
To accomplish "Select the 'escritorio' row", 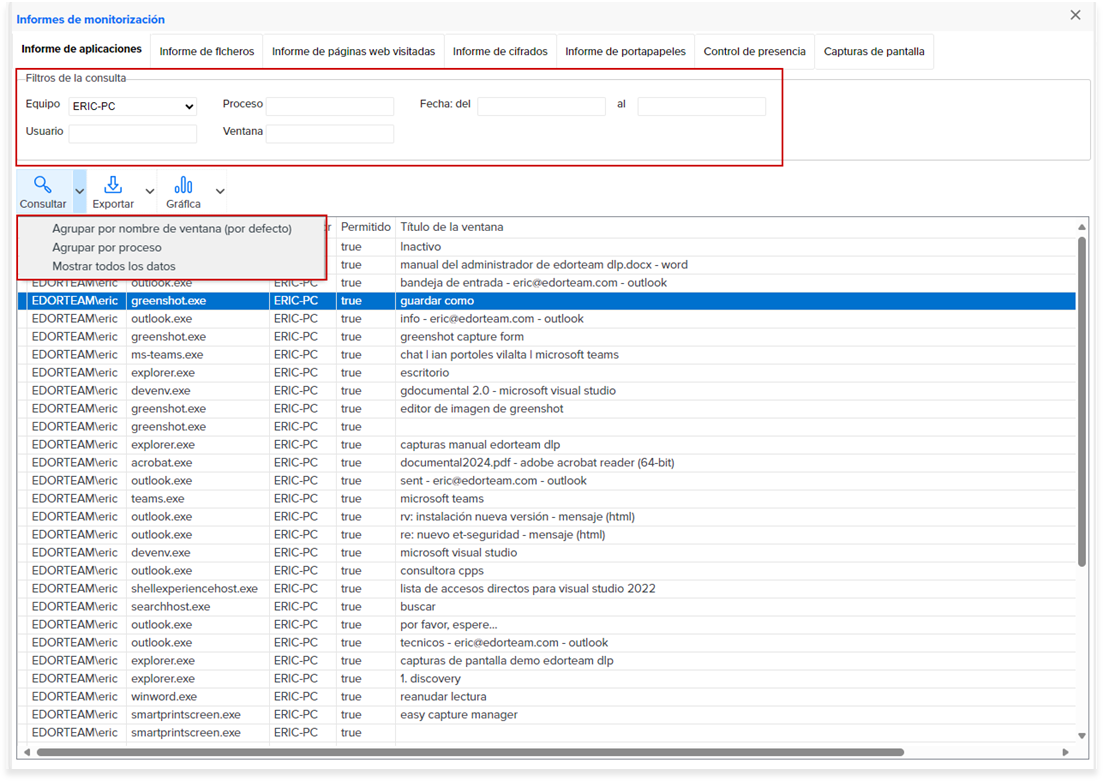I will pos(547,373).
